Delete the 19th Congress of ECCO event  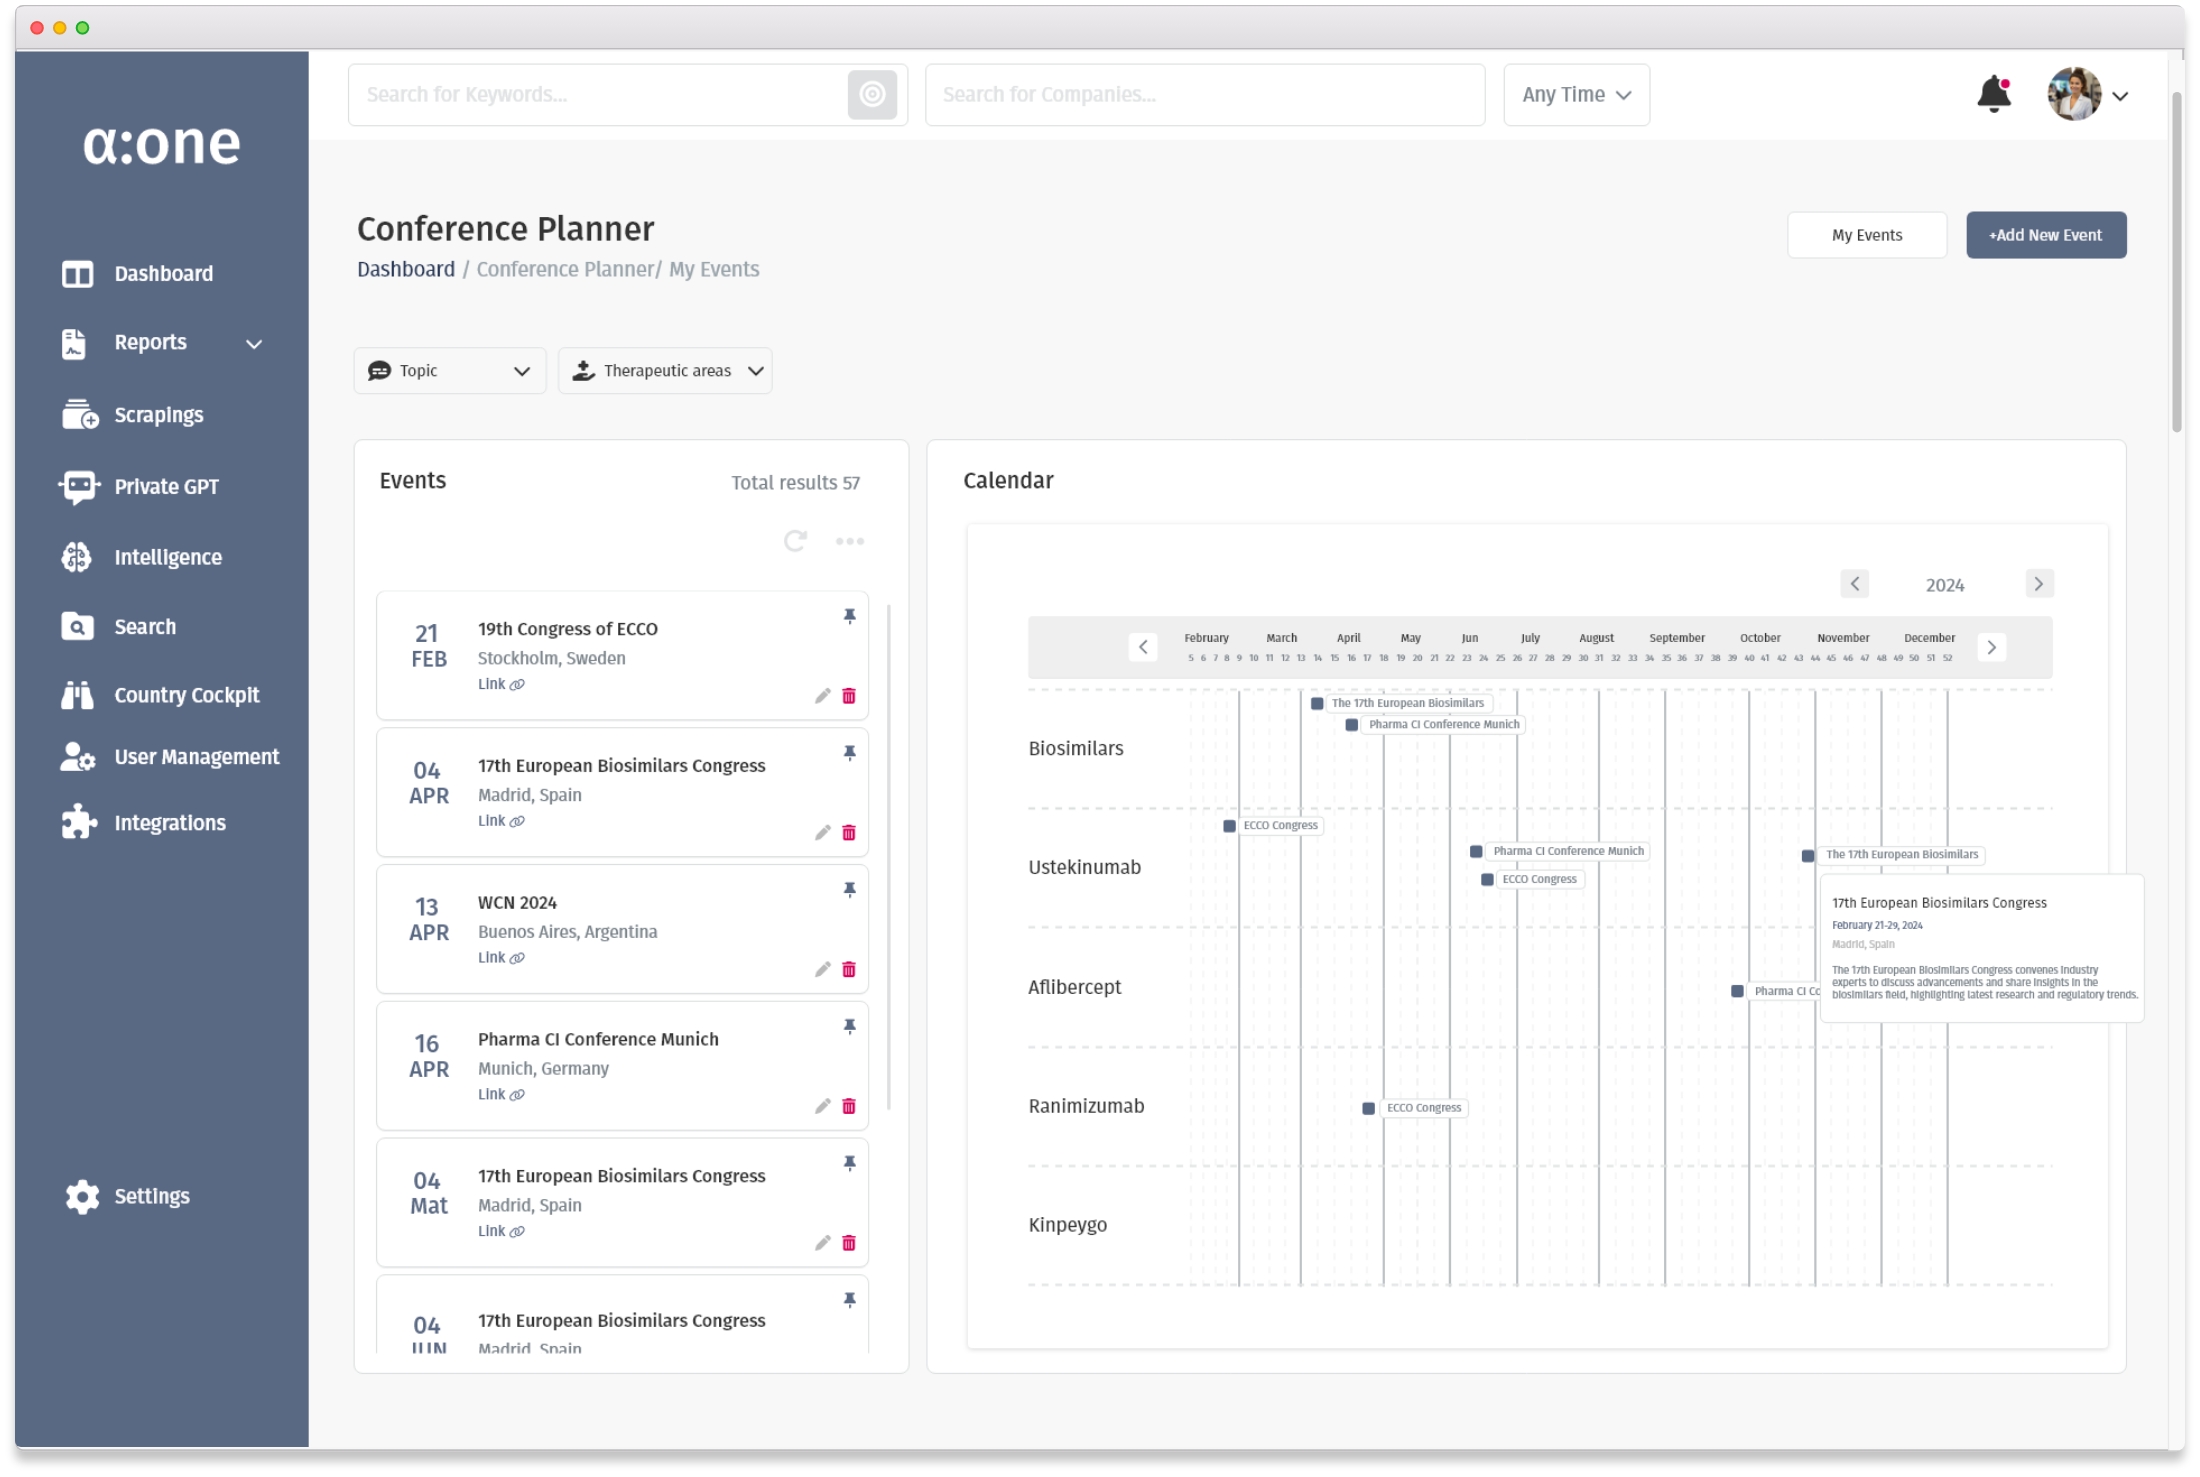[x=849, y=697]
